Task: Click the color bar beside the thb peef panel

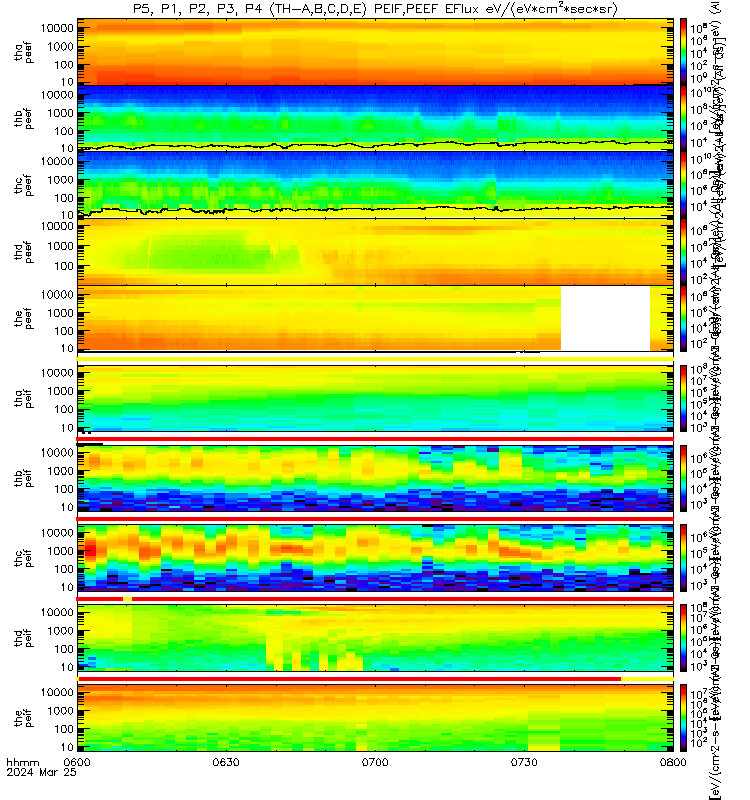Action: tap(683, 118)
